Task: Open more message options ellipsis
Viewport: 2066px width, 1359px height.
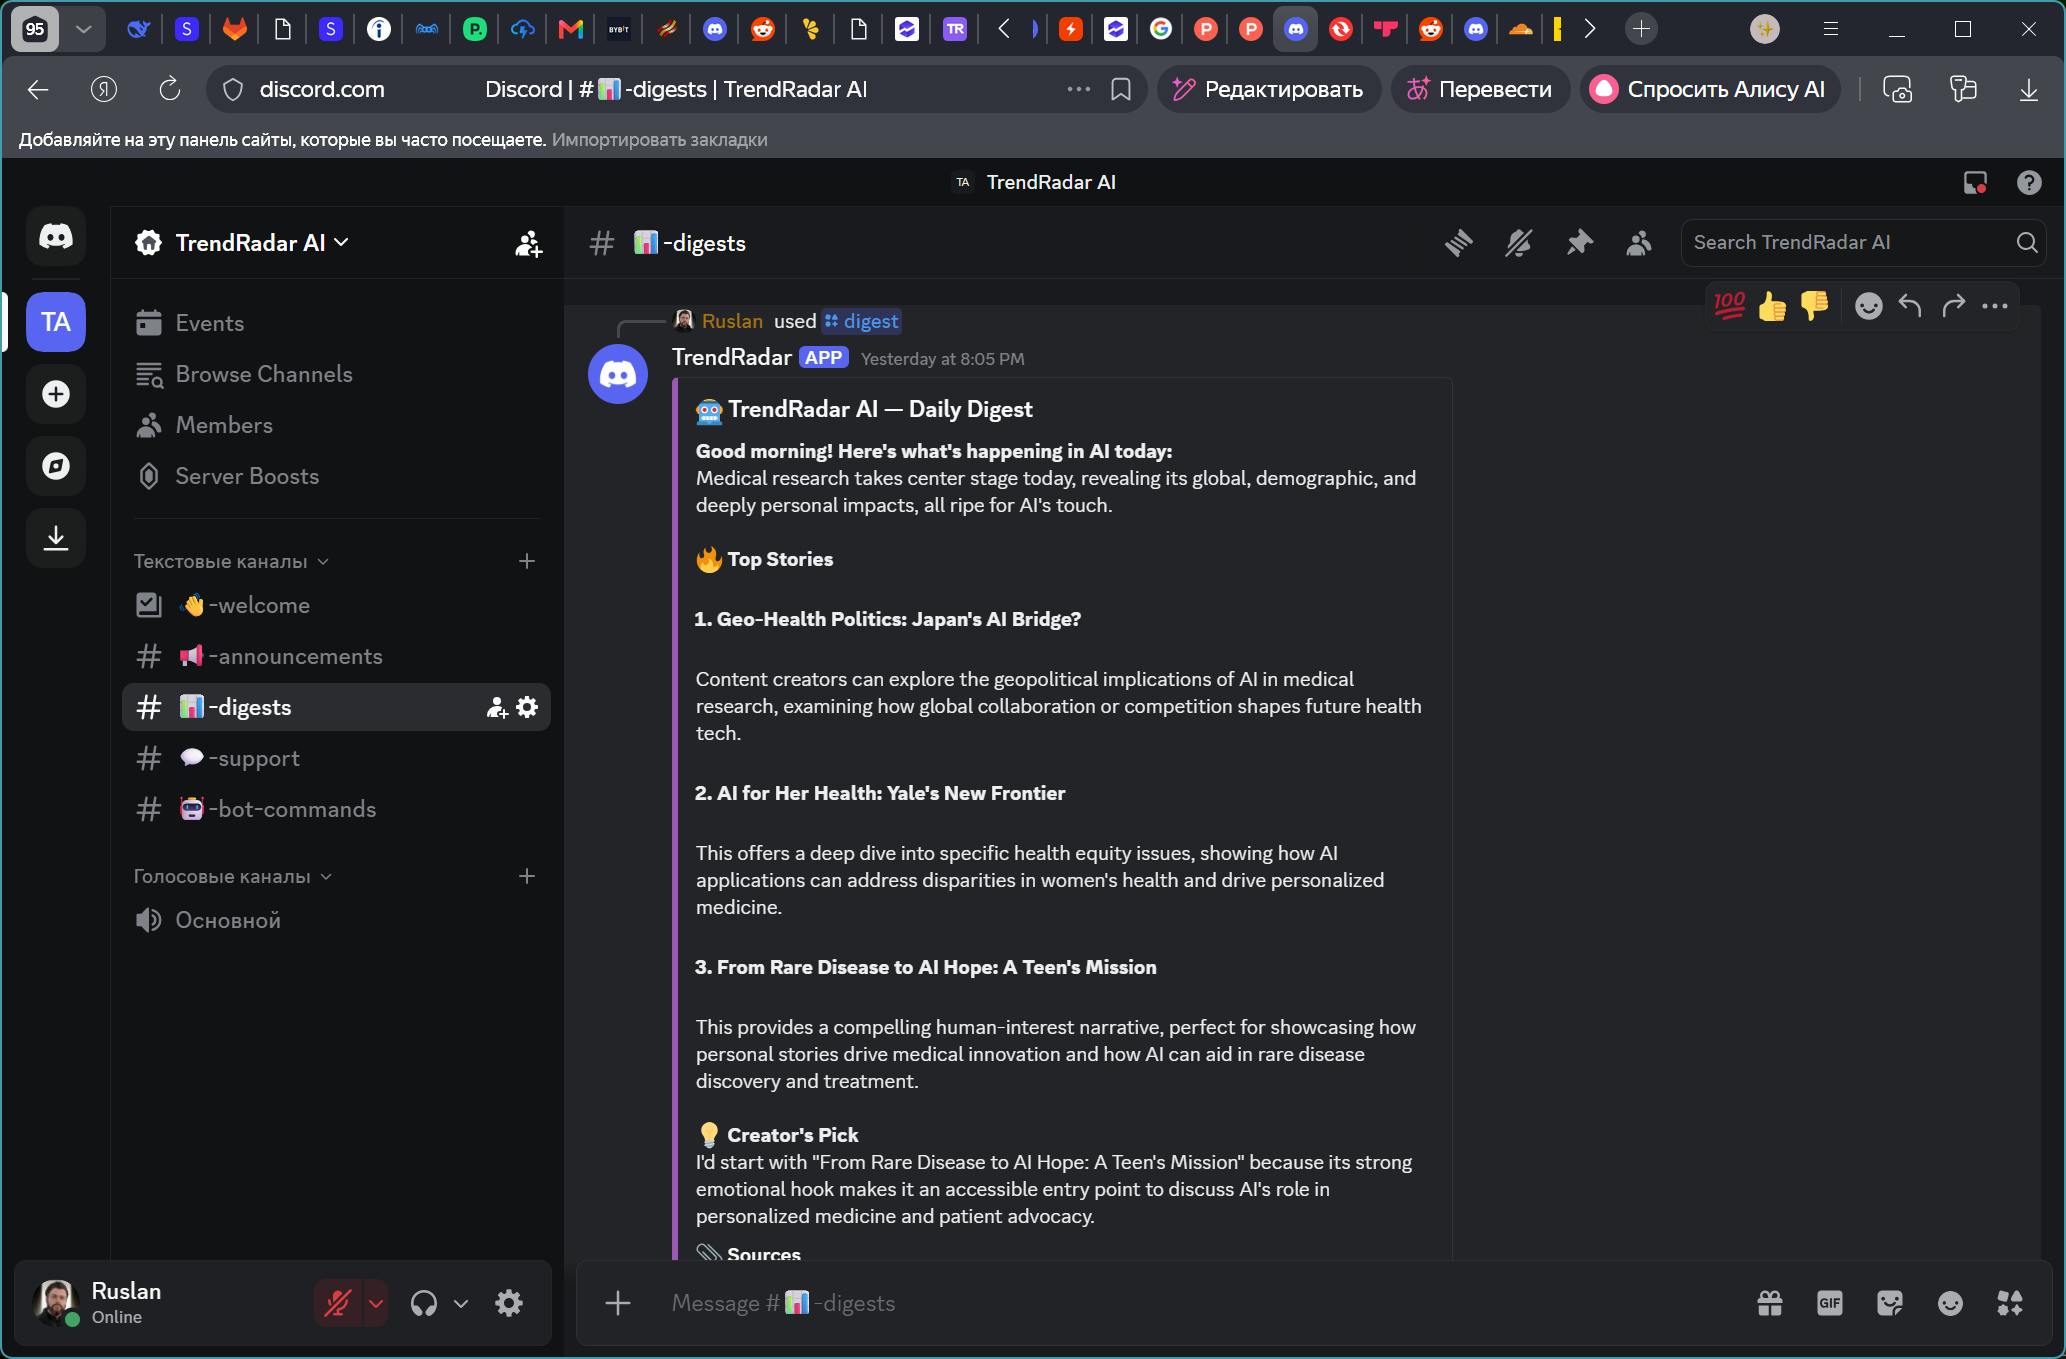Action: coord(1995,306)
